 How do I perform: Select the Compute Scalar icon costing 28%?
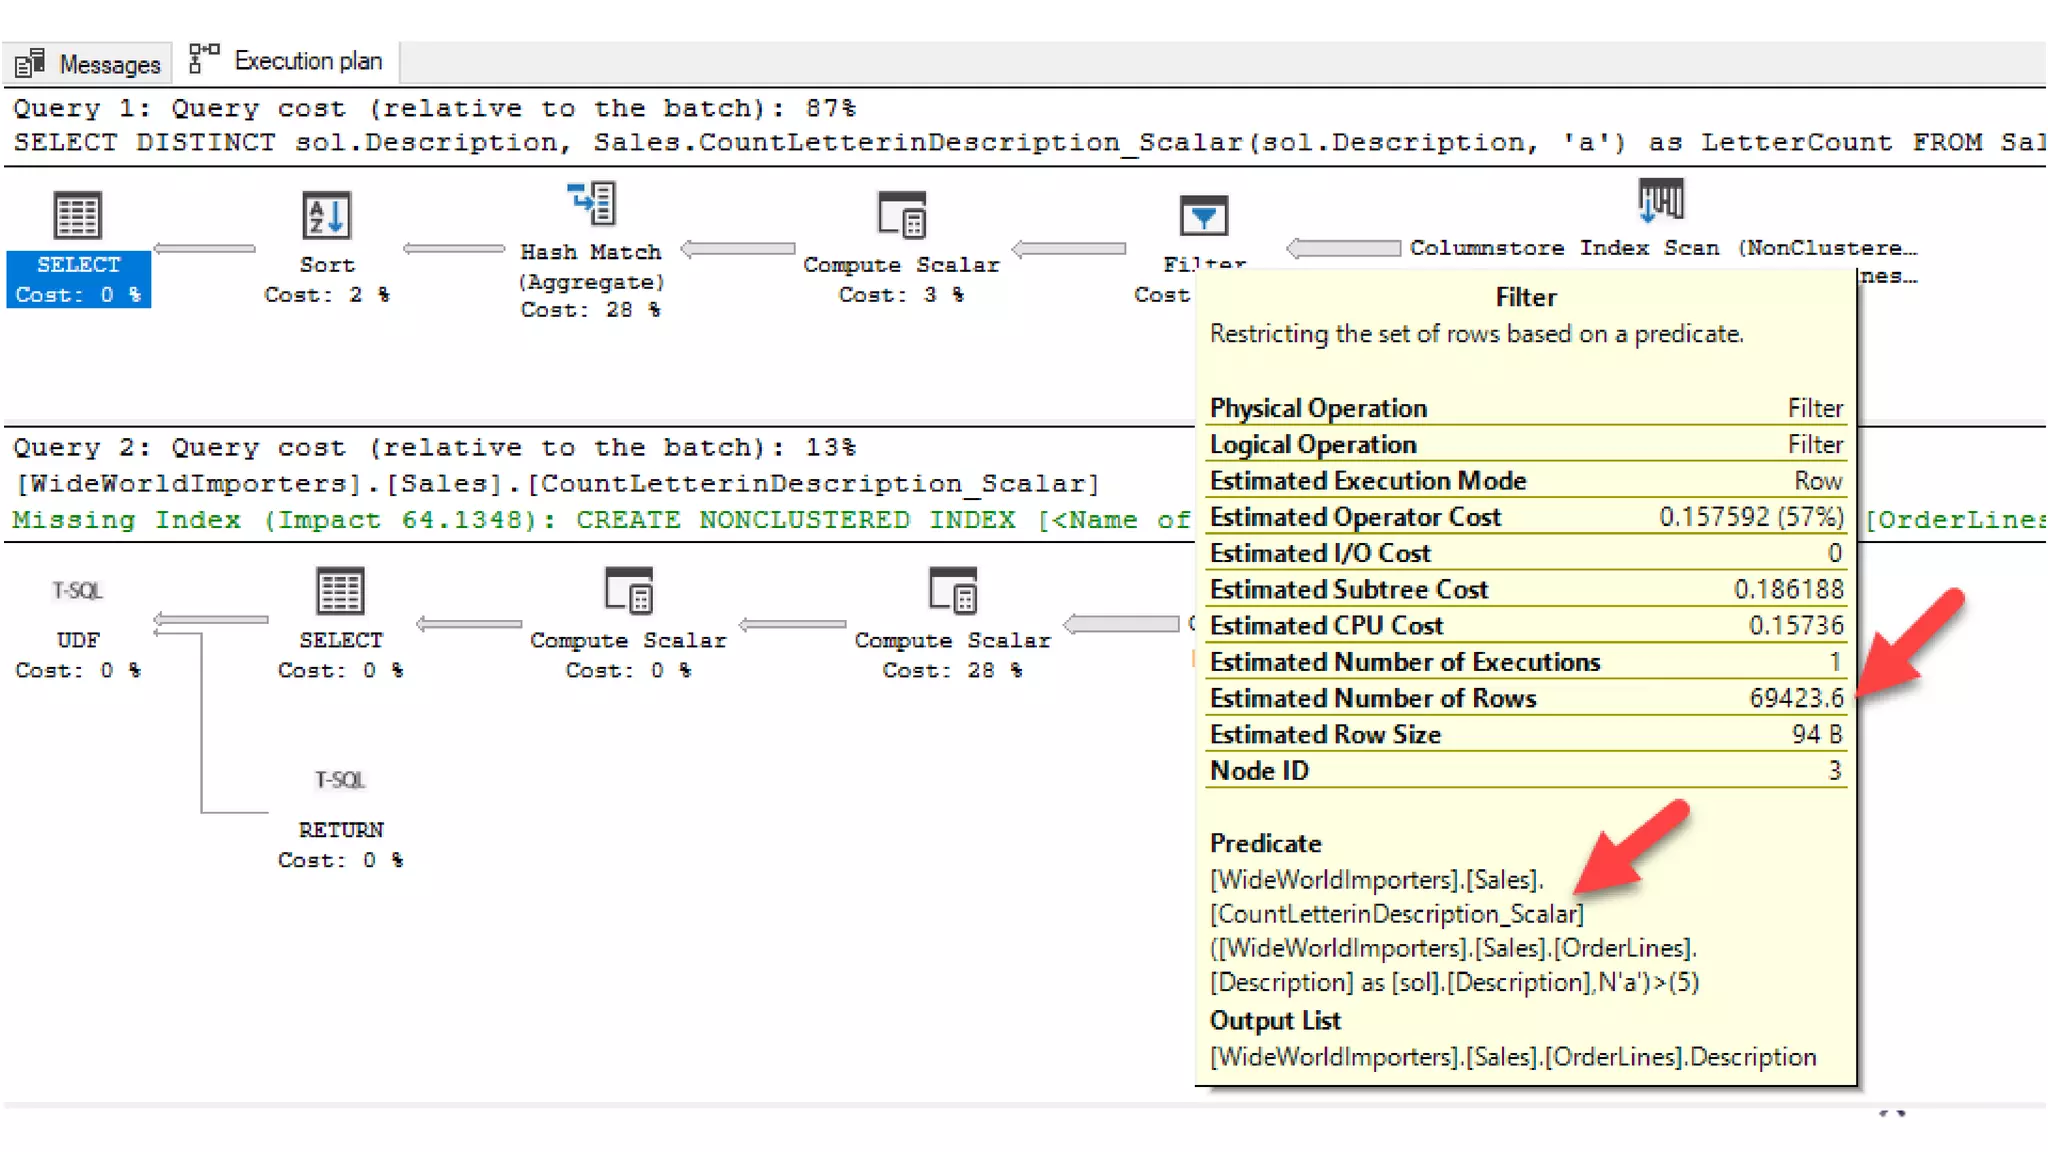click(952, 590)
